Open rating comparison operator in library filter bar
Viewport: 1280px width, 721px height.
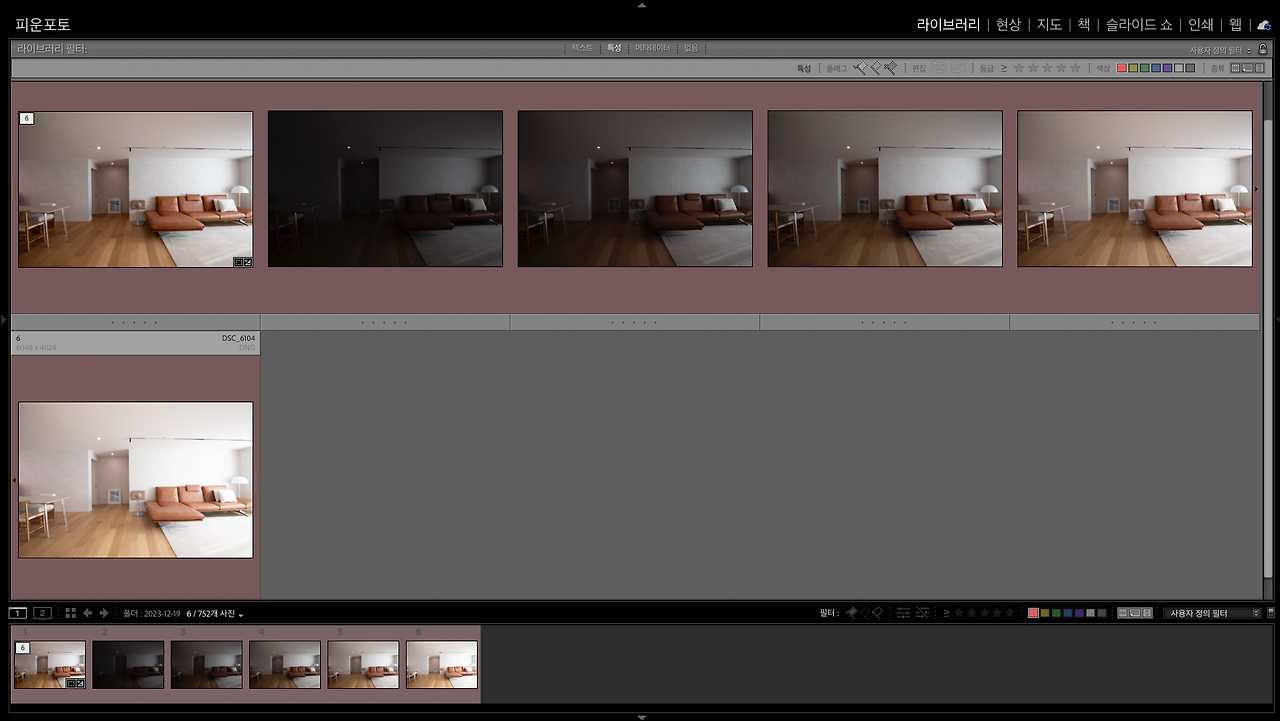click(x=1003, y=68)
